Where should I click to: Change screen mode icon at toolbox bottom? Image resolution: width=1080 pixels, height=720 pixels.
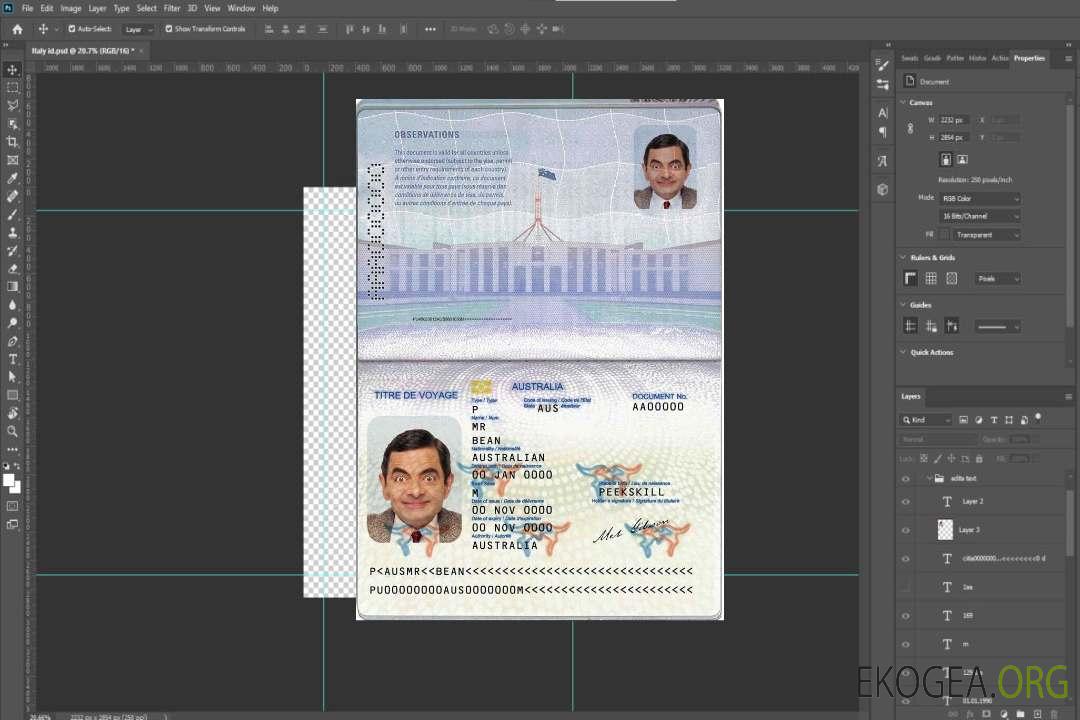12,524
